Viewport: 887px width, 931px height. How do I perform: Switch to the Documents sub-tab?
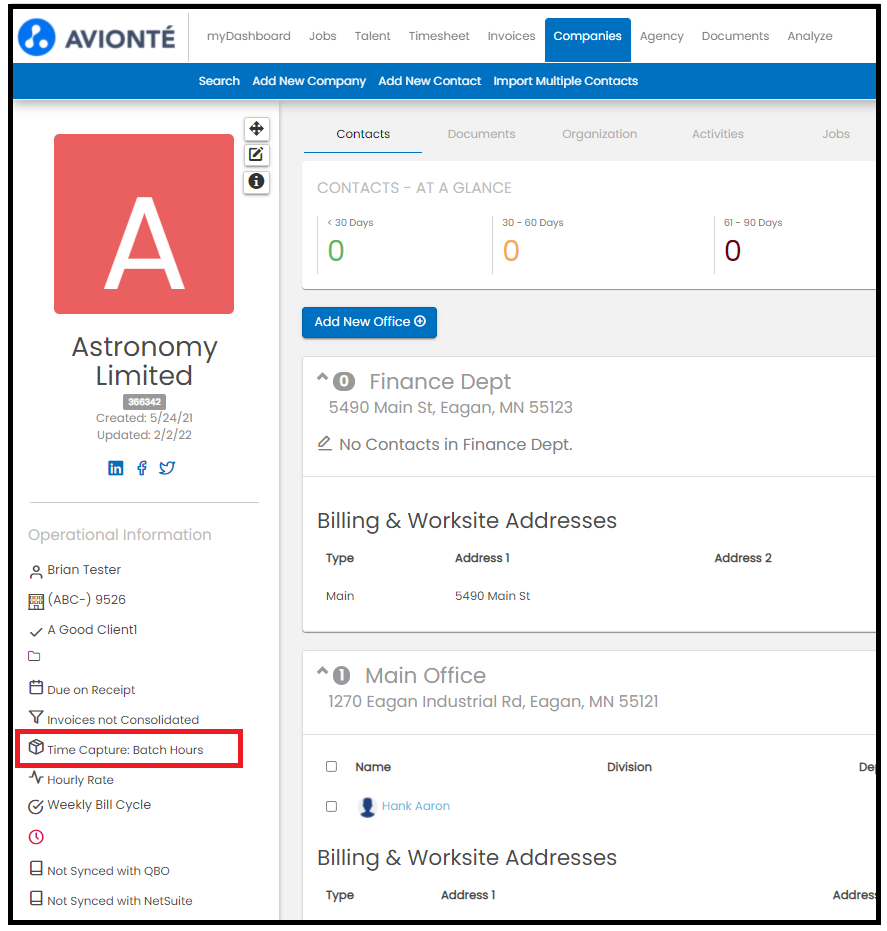tap(481, 134)
